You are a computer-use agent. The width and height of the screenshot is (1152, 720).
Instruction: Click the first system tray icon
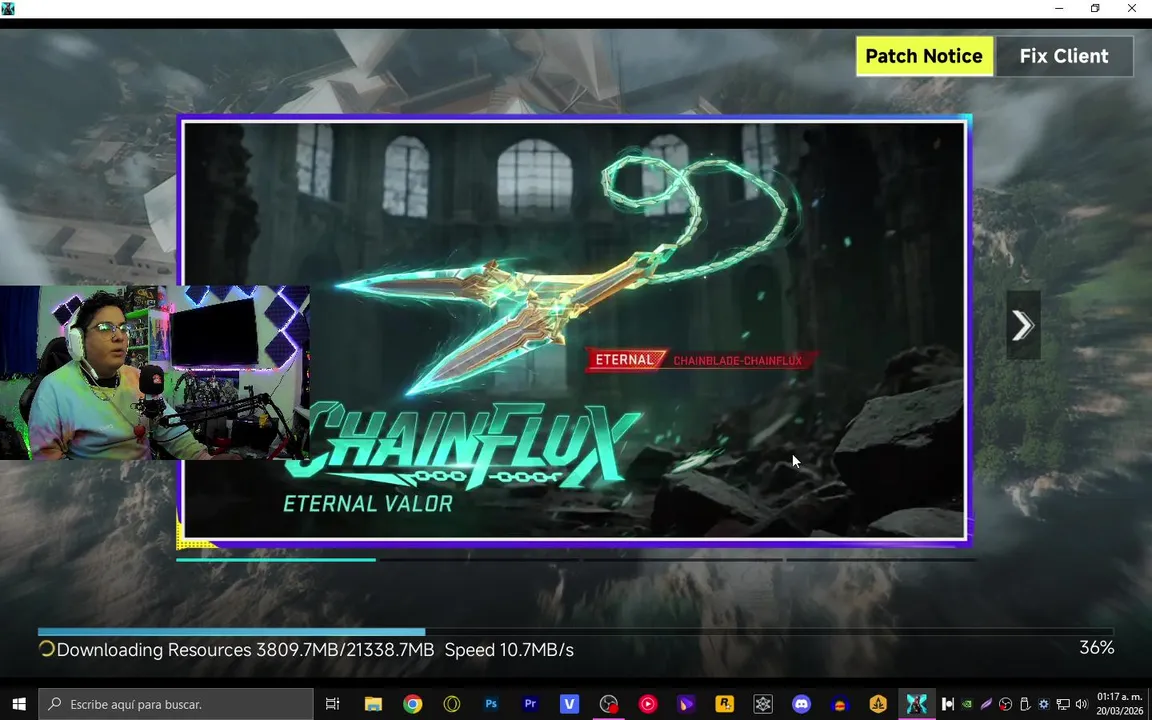[948, 704]
